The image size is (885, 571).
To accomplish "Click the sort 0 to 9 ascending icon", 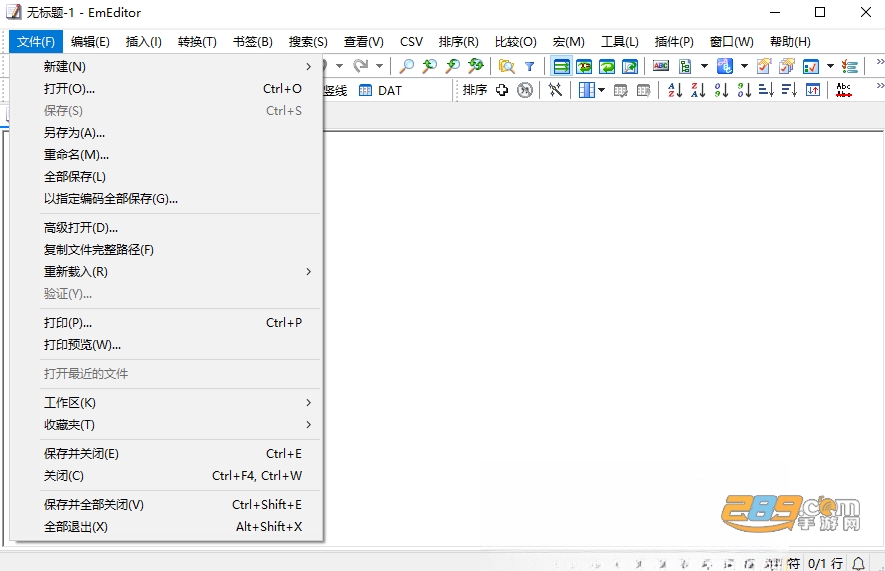I will [721, 90].
